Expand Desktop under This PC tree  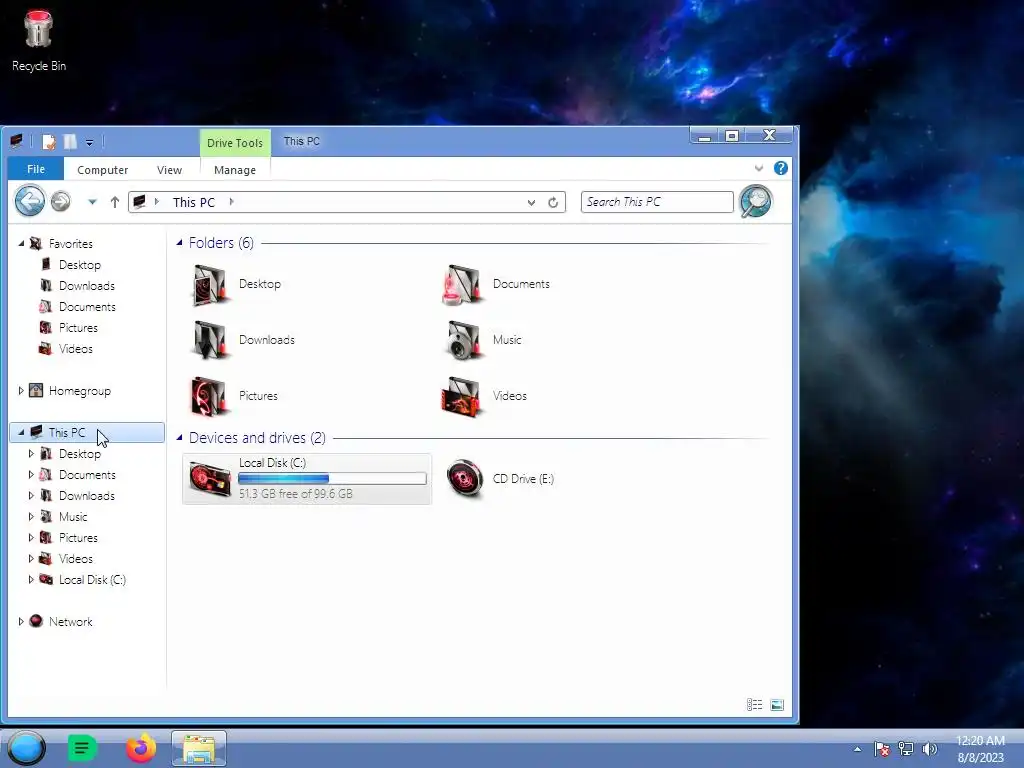(31, 453)
